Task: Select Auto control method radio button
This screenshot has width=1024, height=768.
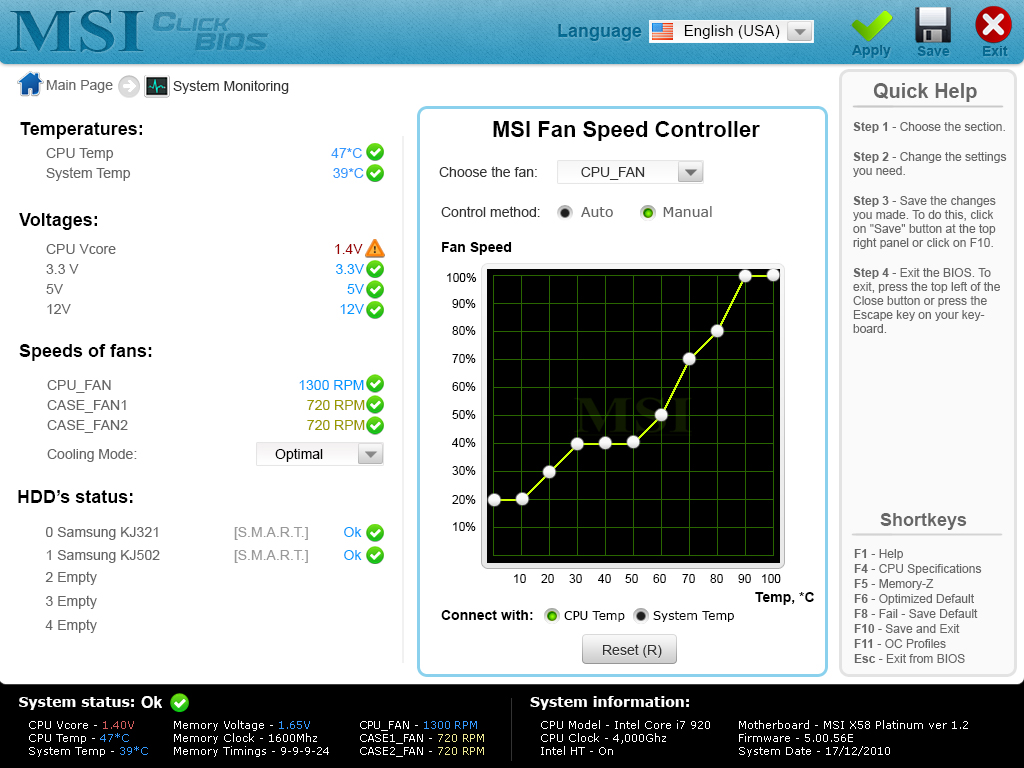Action: (565, 212)
